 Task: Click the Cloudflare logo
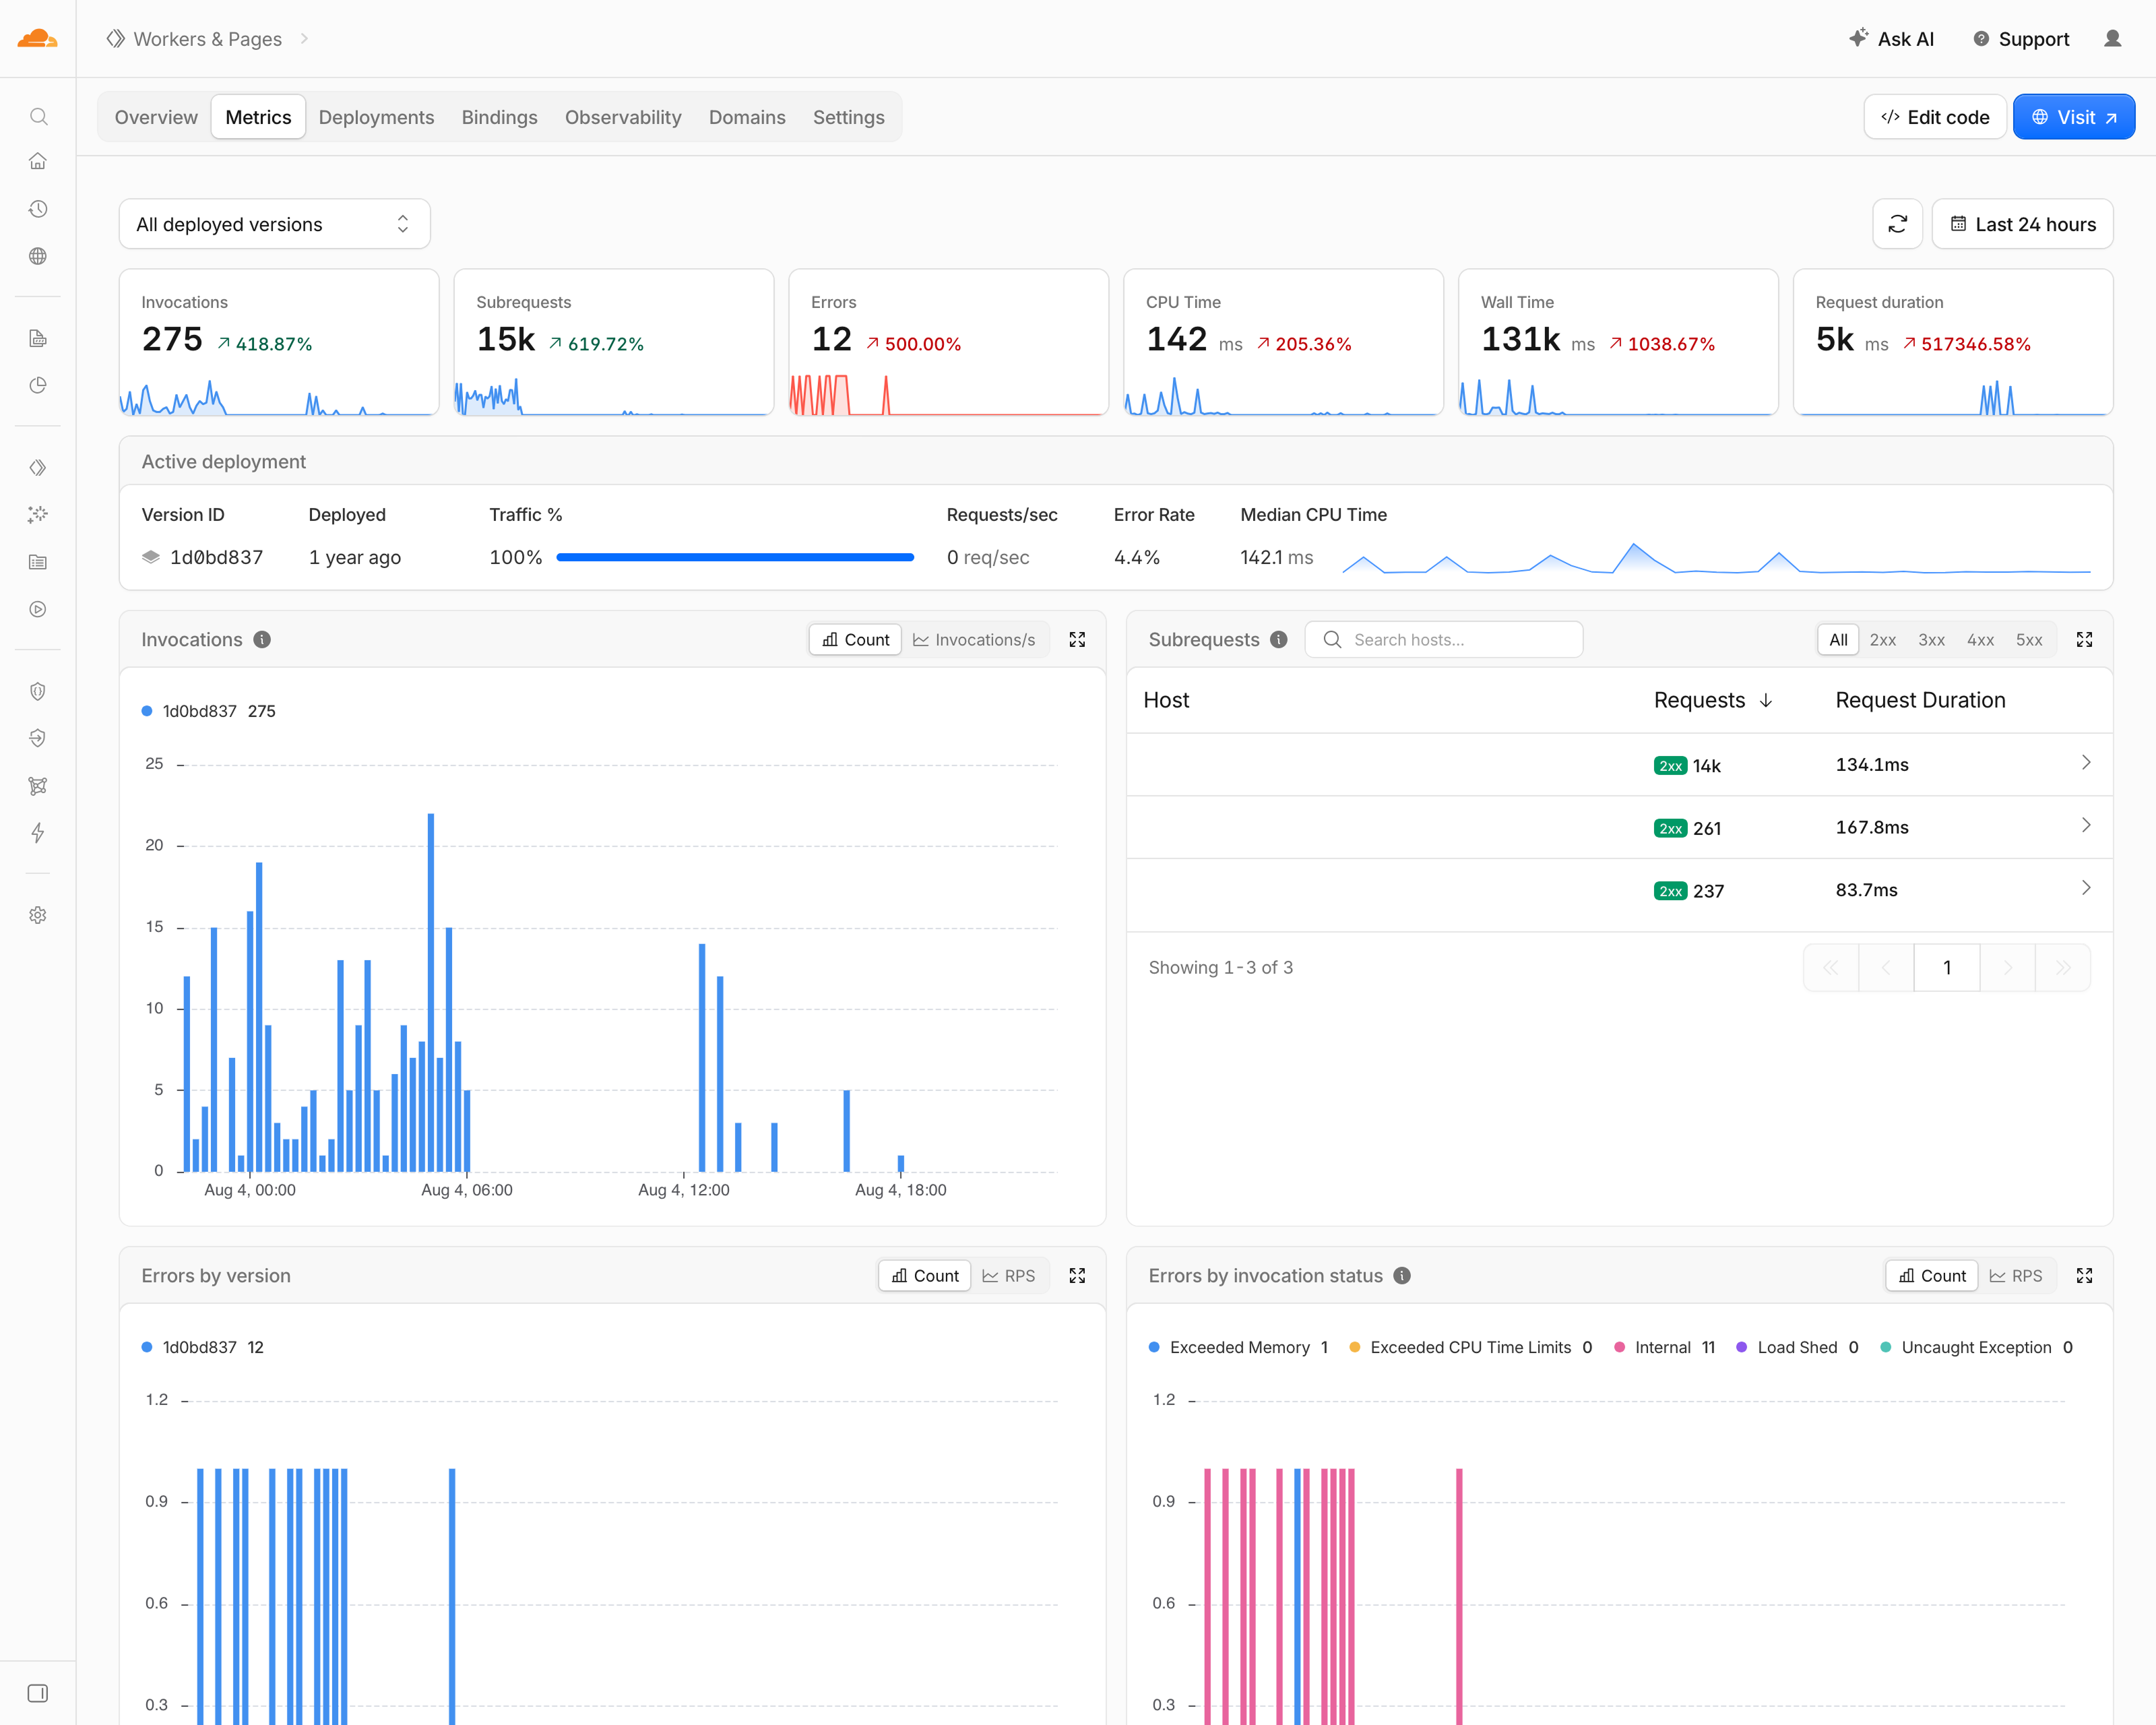point(37,39)
